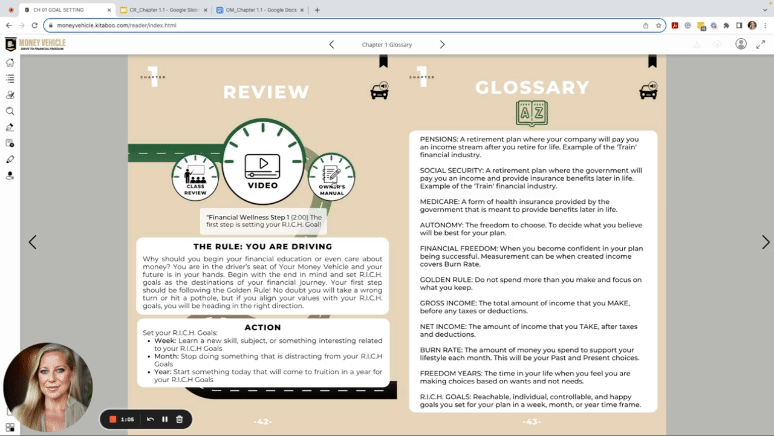
Task: Turn to next page with right arrow
Action: pyautogui.click(x=766, y=242)
